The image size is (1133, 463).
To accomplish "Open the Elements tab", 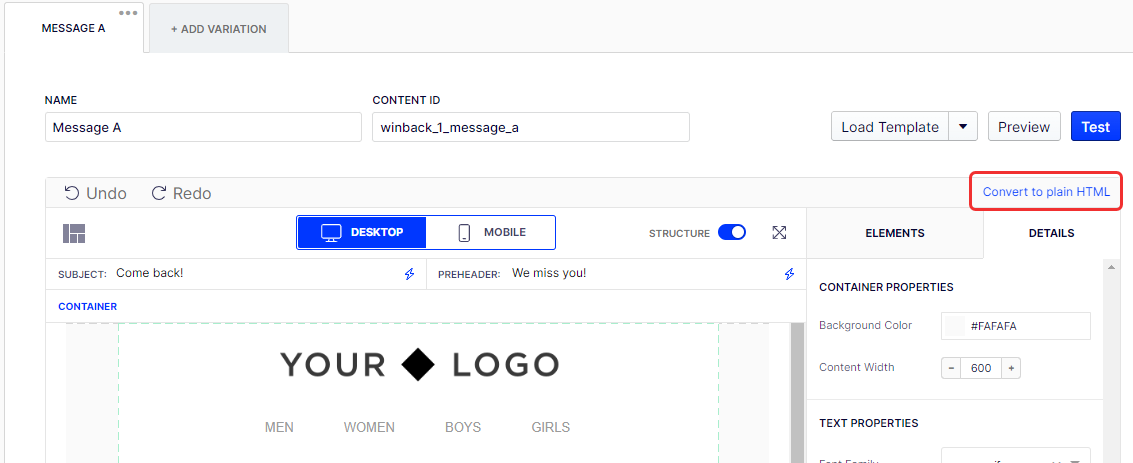I will tap(894, 233).
